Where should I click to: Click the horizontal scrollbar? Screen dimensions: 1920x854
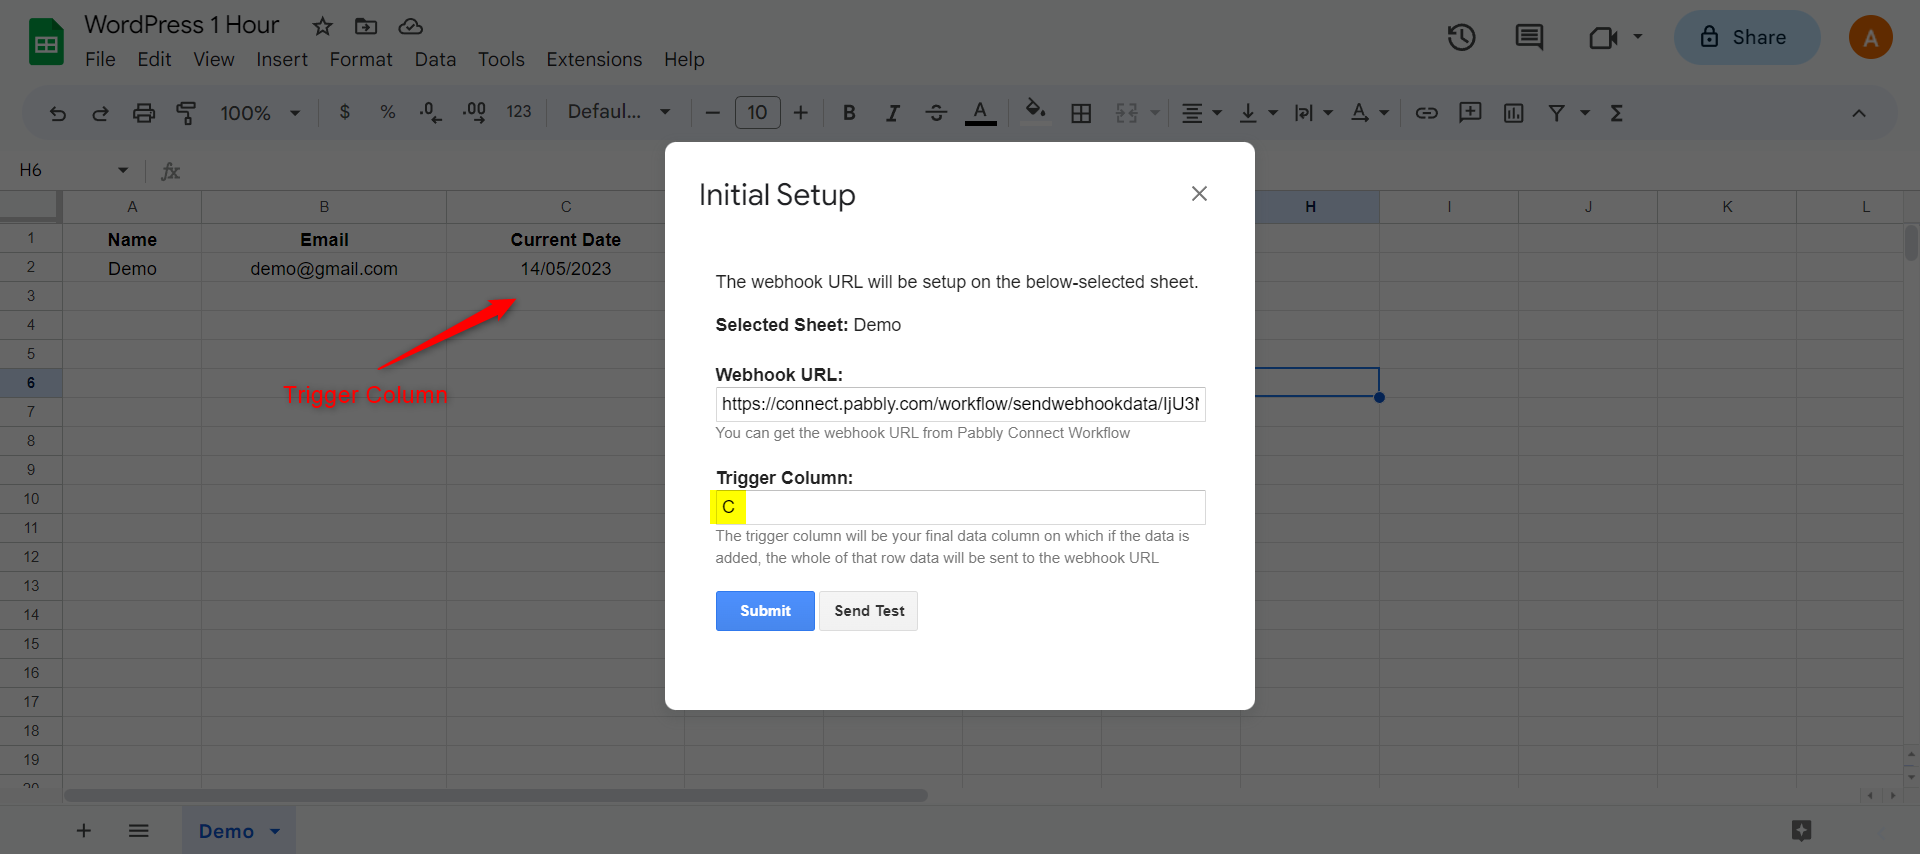496,796
